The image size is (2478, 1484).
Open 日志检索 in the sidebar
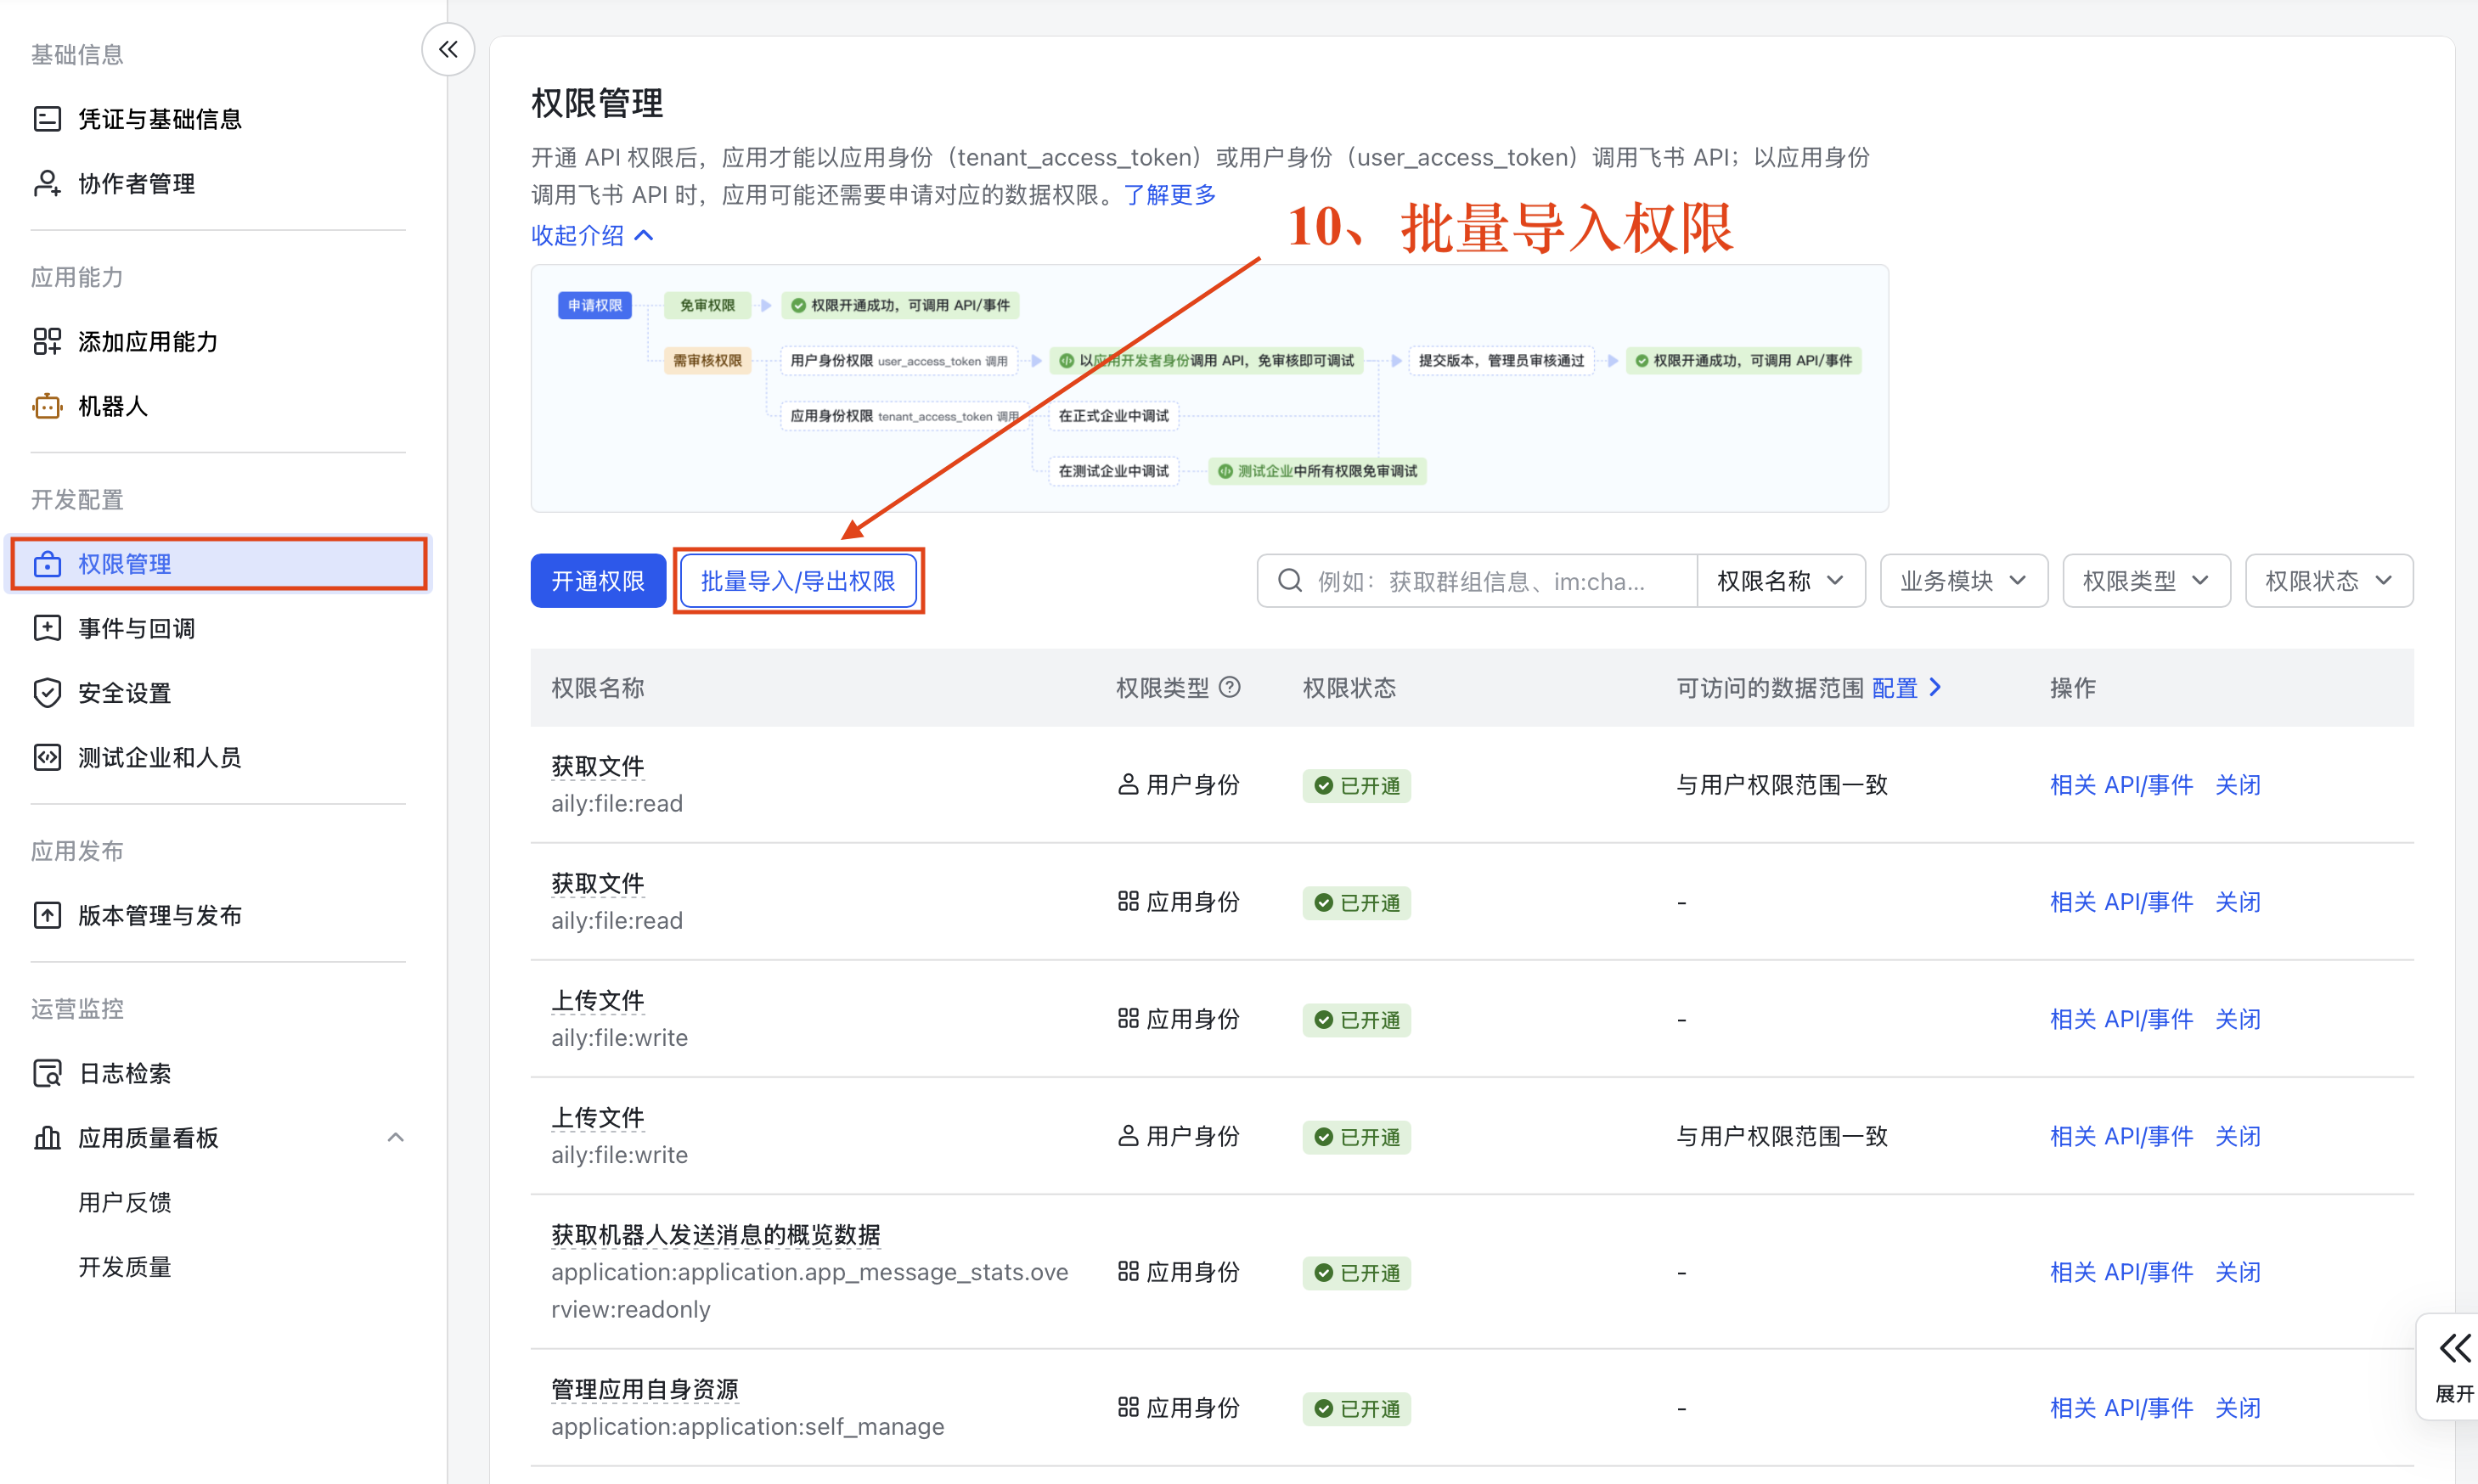[218, 1073]
